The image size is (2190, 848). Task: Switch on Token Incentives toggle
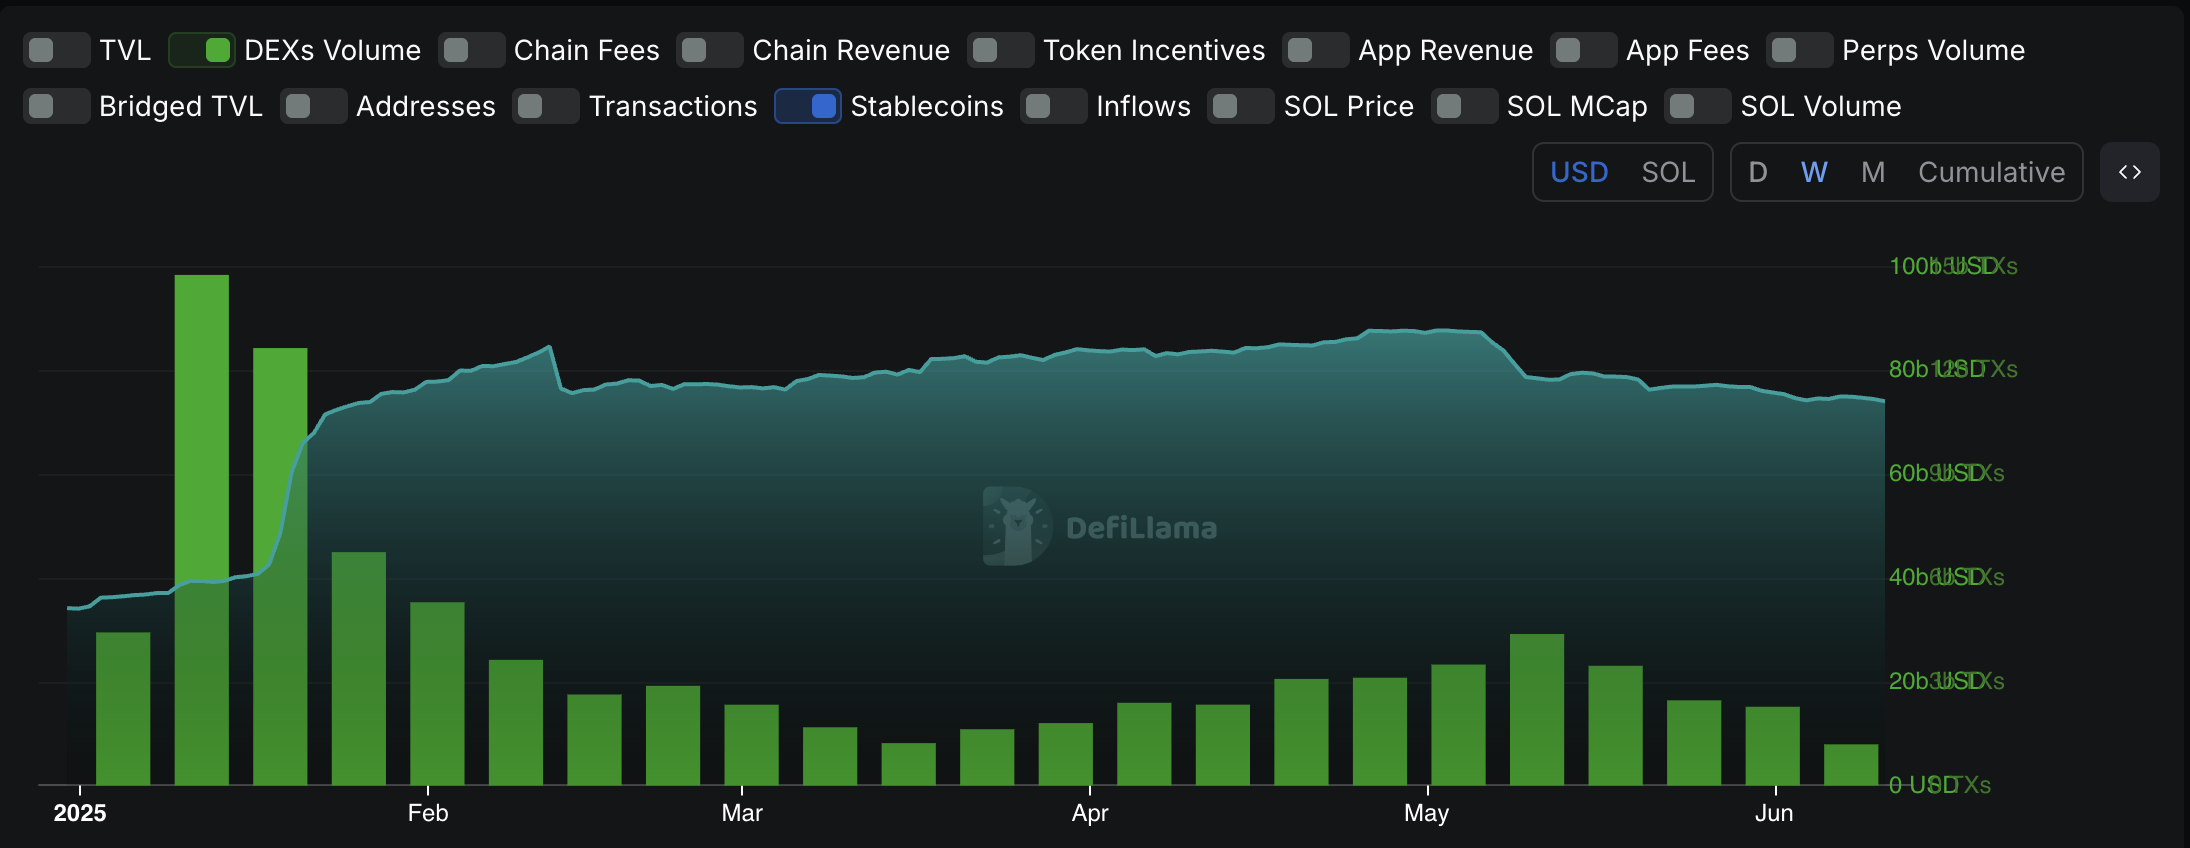pyautogui.click(x=1001, y=50)
